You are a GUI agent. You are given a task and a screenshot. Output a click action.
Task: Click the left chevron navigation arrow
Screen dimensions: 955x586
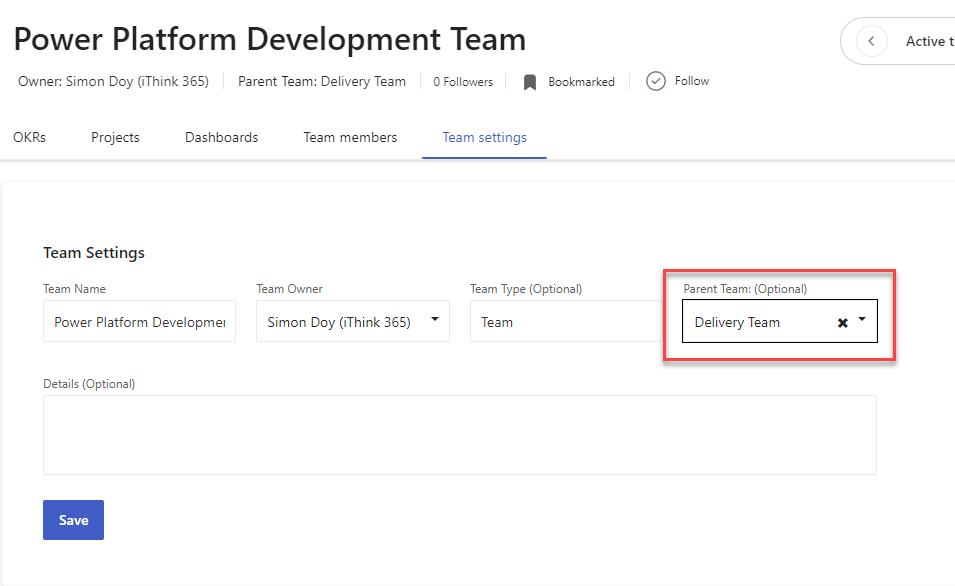tap(872, 41)
